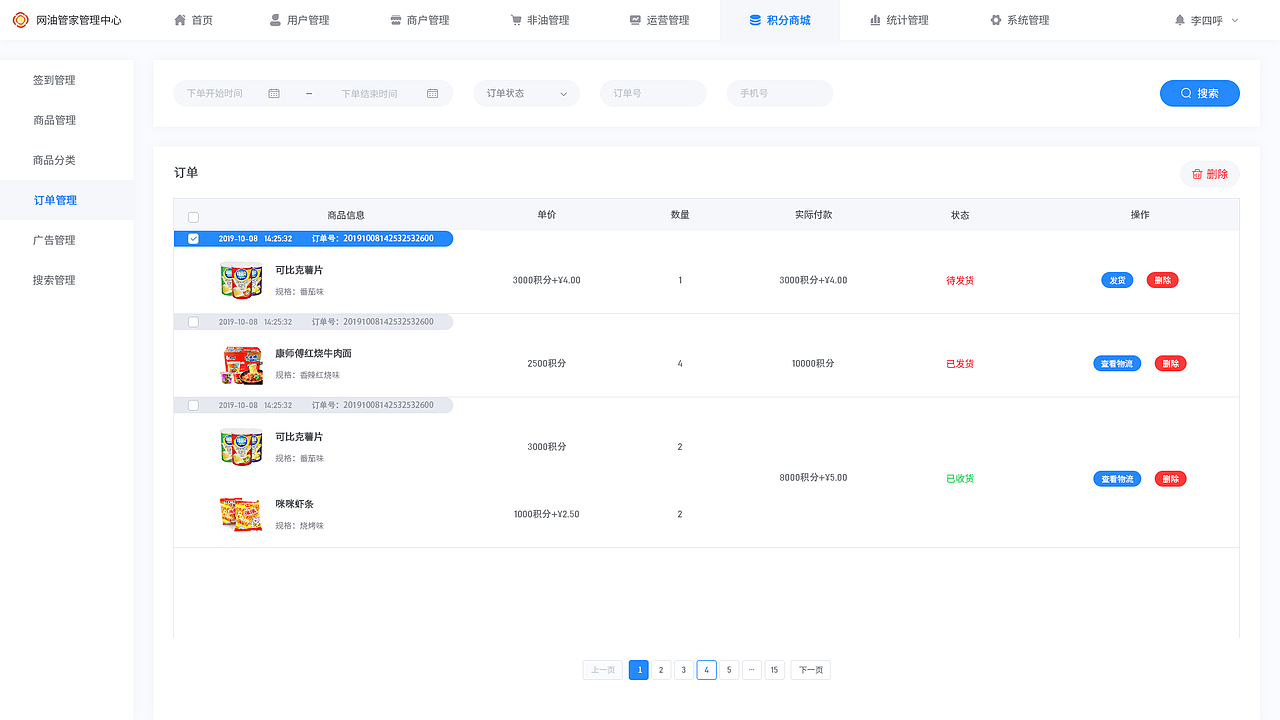Click the 网油管家 logo icon

pos(20,20)
